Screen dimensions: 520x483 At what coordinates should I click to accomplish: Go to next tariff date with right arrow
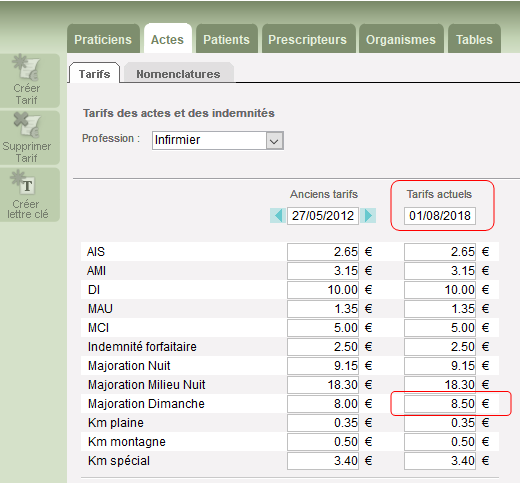point(368,215)
